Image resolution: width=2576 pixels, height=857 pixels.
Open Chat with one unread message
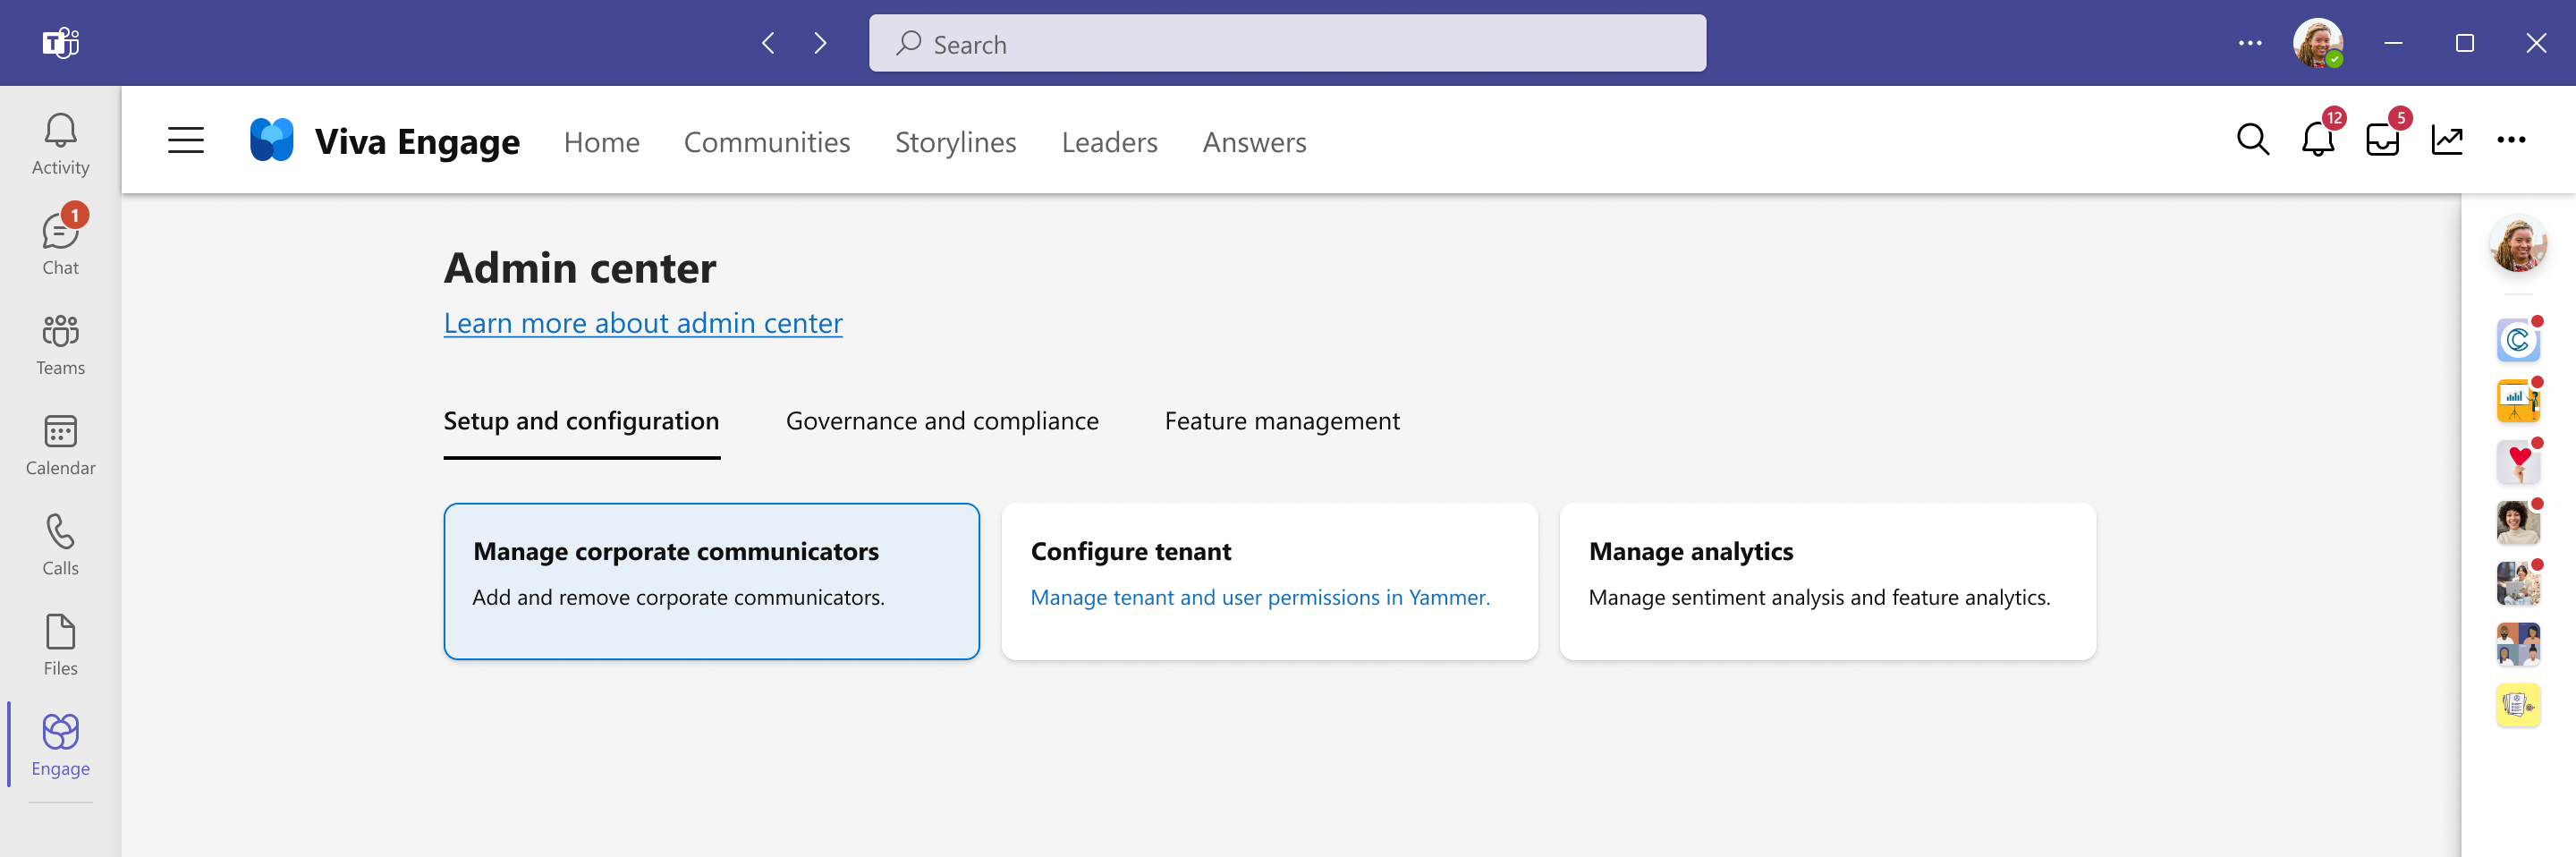click(60, 244)
